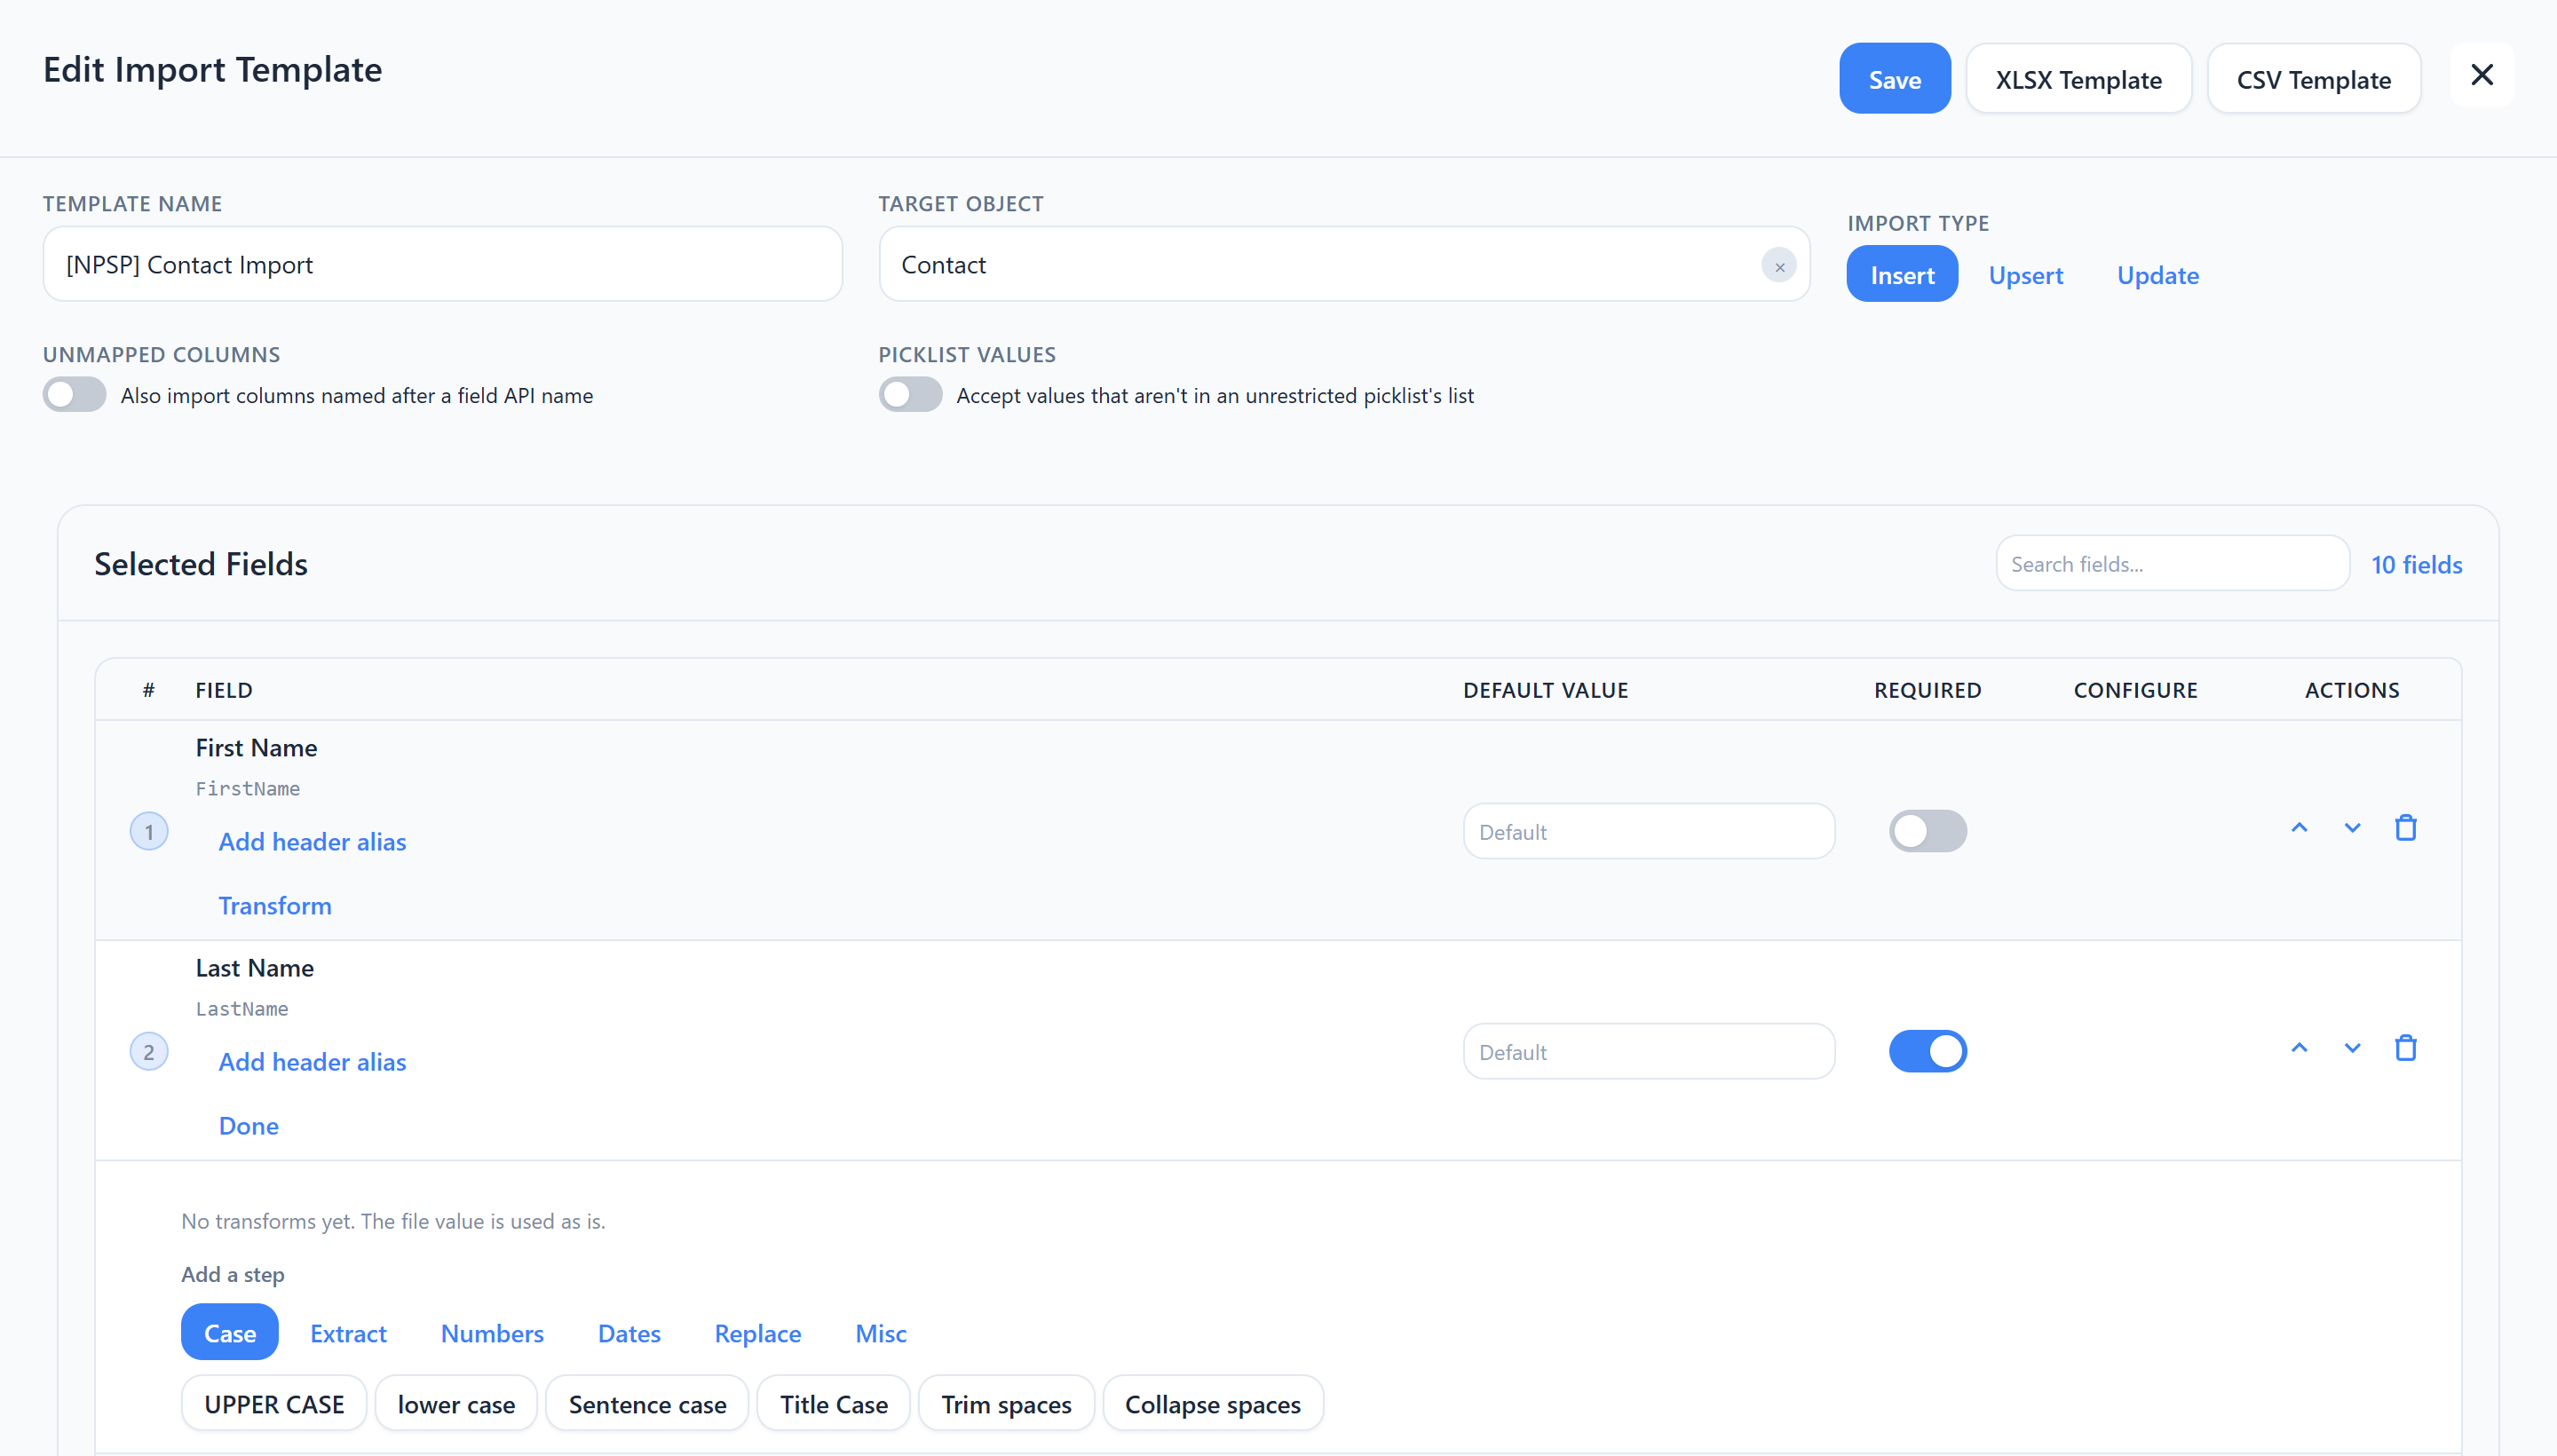The width and height of the screenshot is (2557, 1456).
Task: Add Trim spaces transform step
Action: coord(1006,1404)
